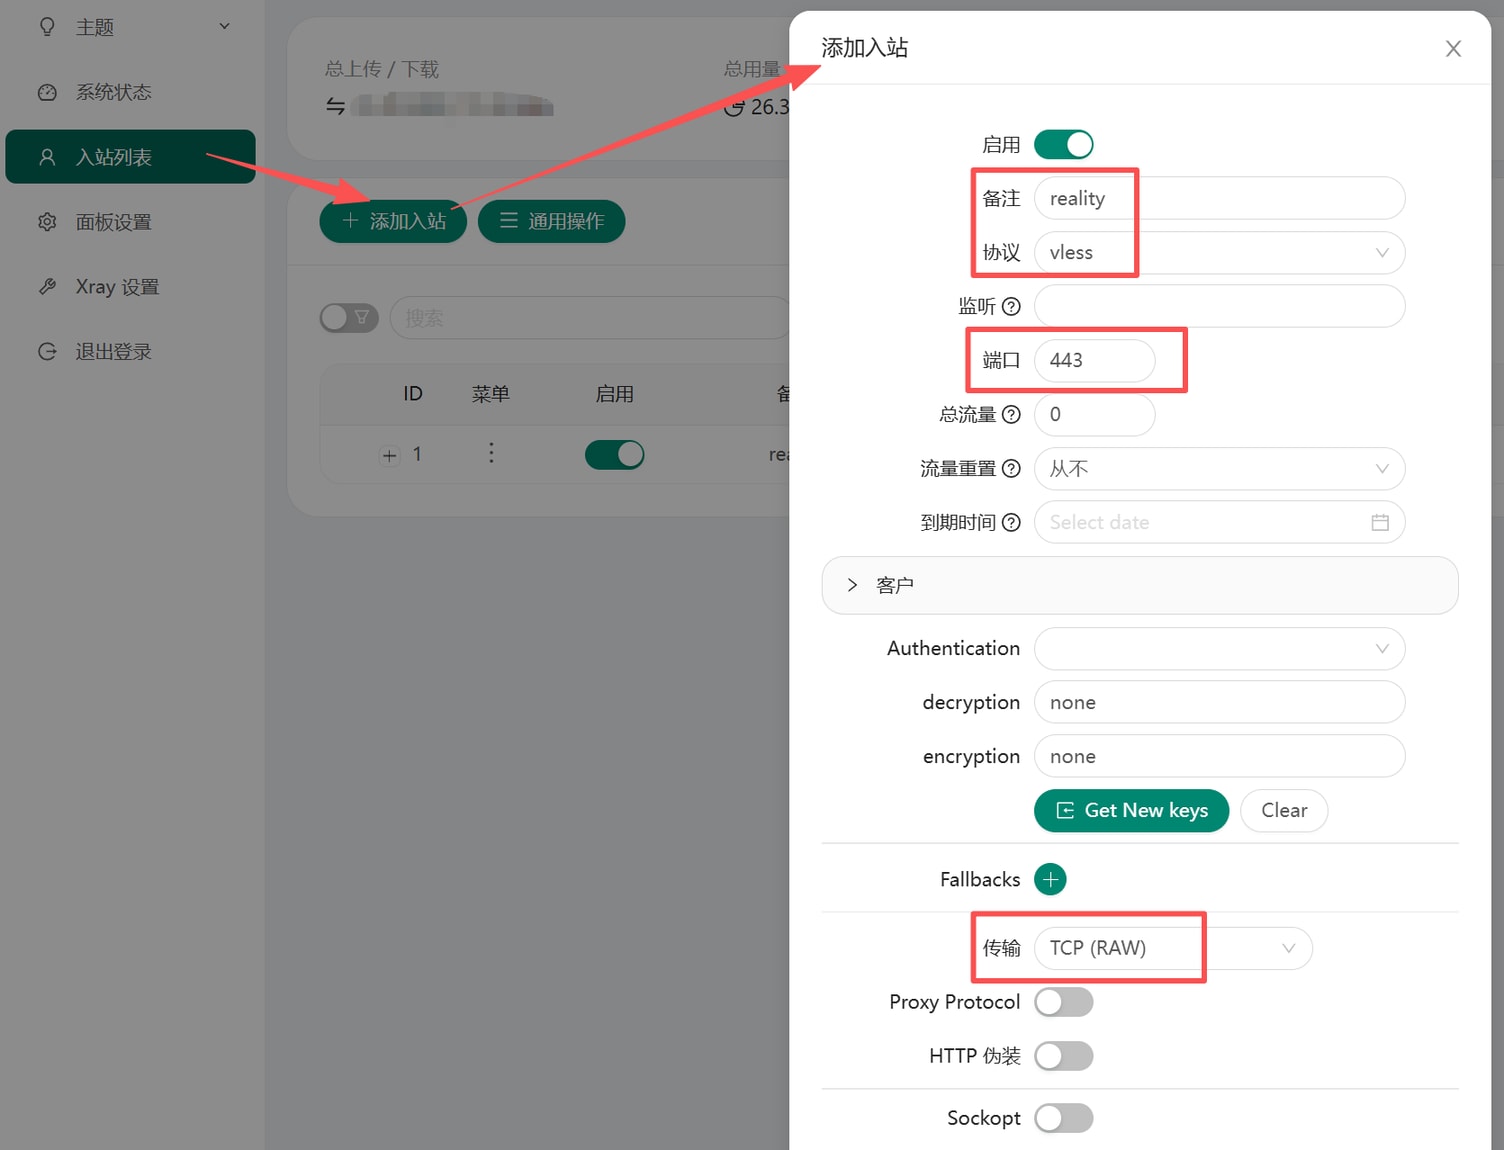Enable the Proxy Protocol switch

[x=1063, y=1002]
